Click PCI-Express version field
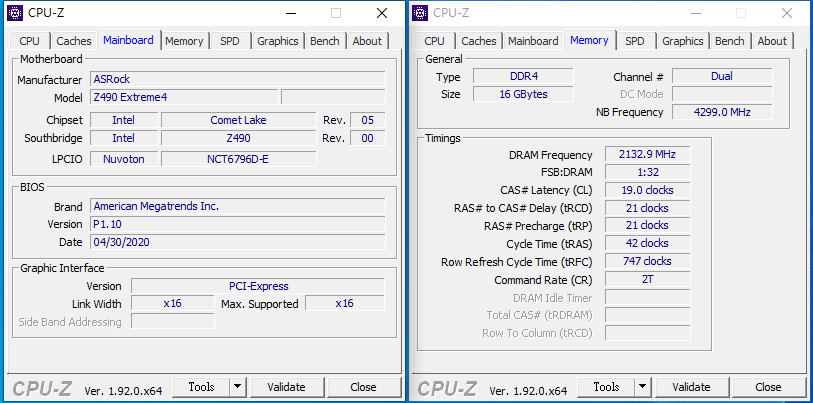The image size is (813, 403). [258, 286]
